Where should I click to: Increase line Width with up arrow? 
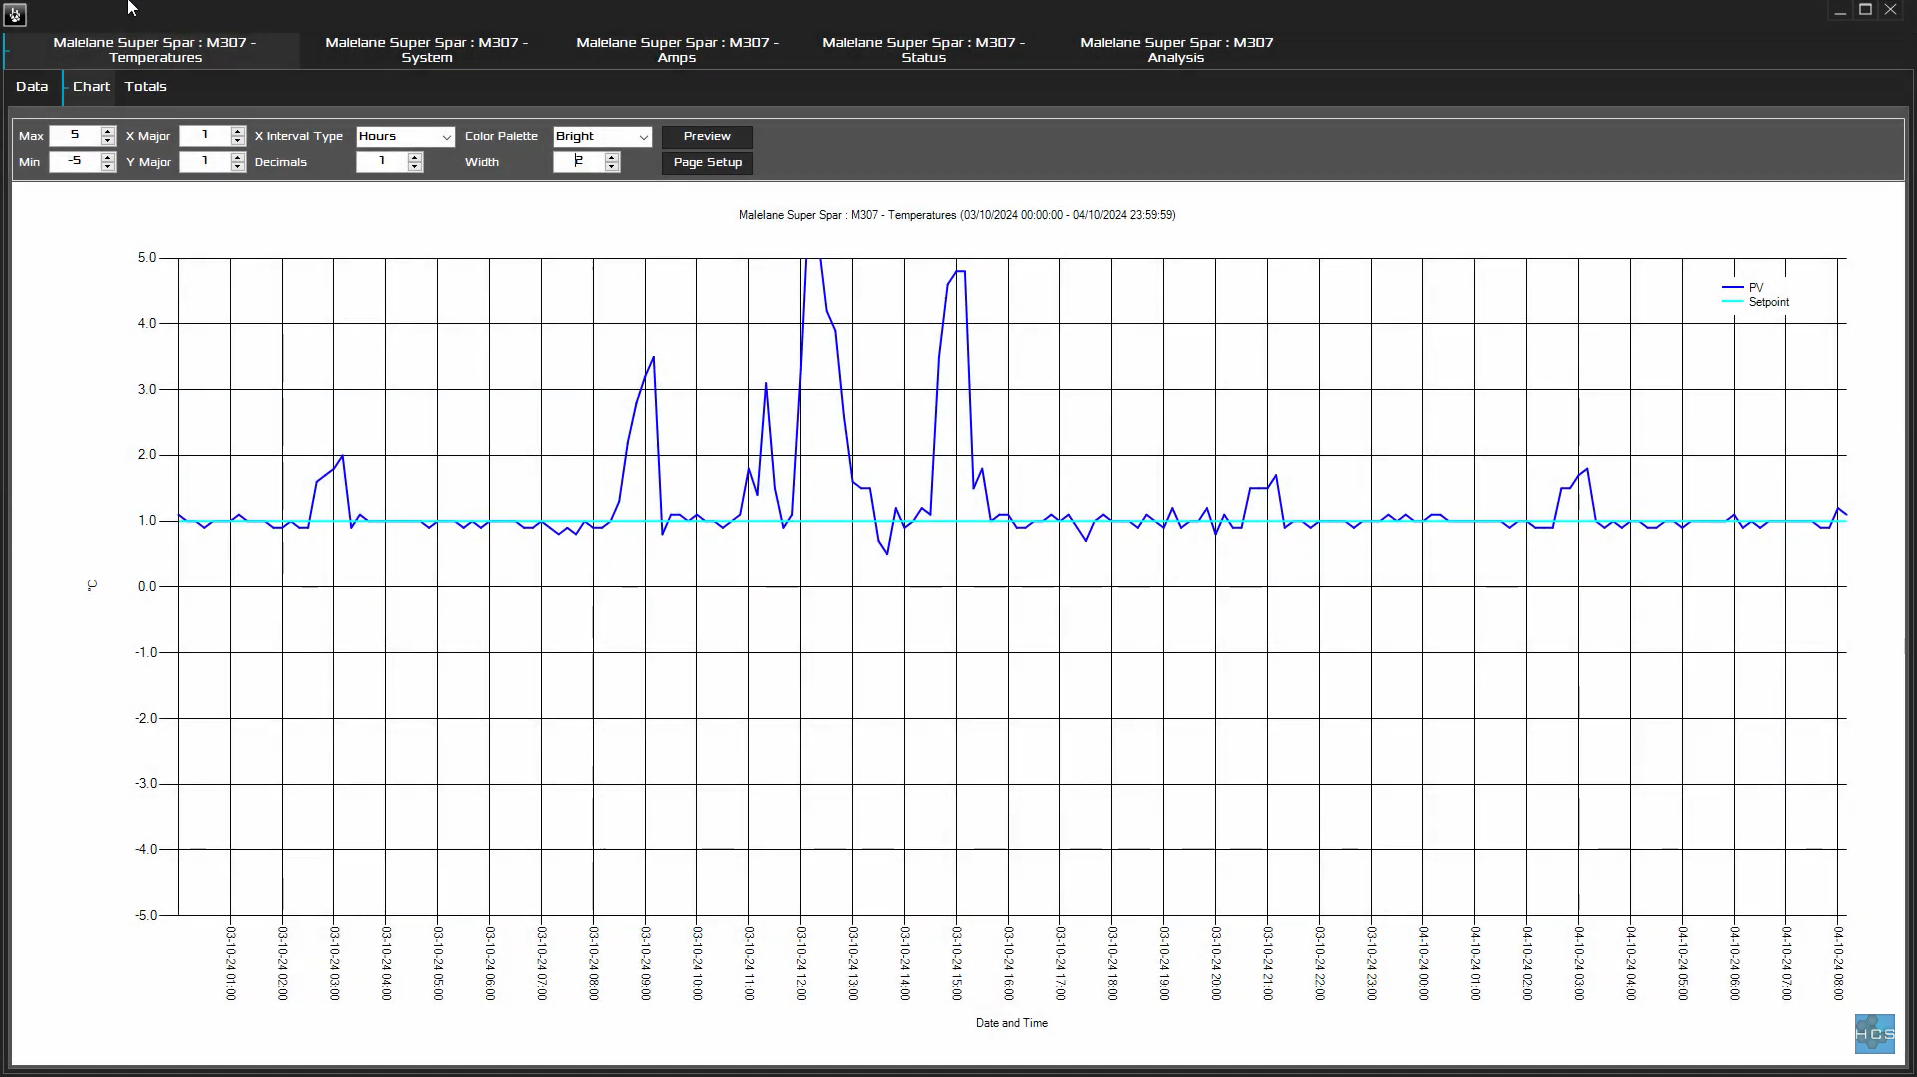(x=612, y=157)
